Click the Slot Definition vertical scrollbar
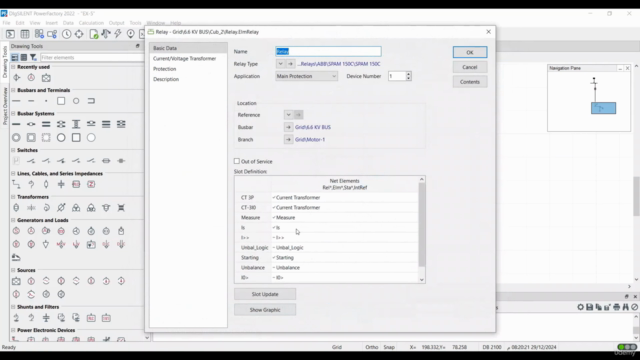 click(422, 230)
